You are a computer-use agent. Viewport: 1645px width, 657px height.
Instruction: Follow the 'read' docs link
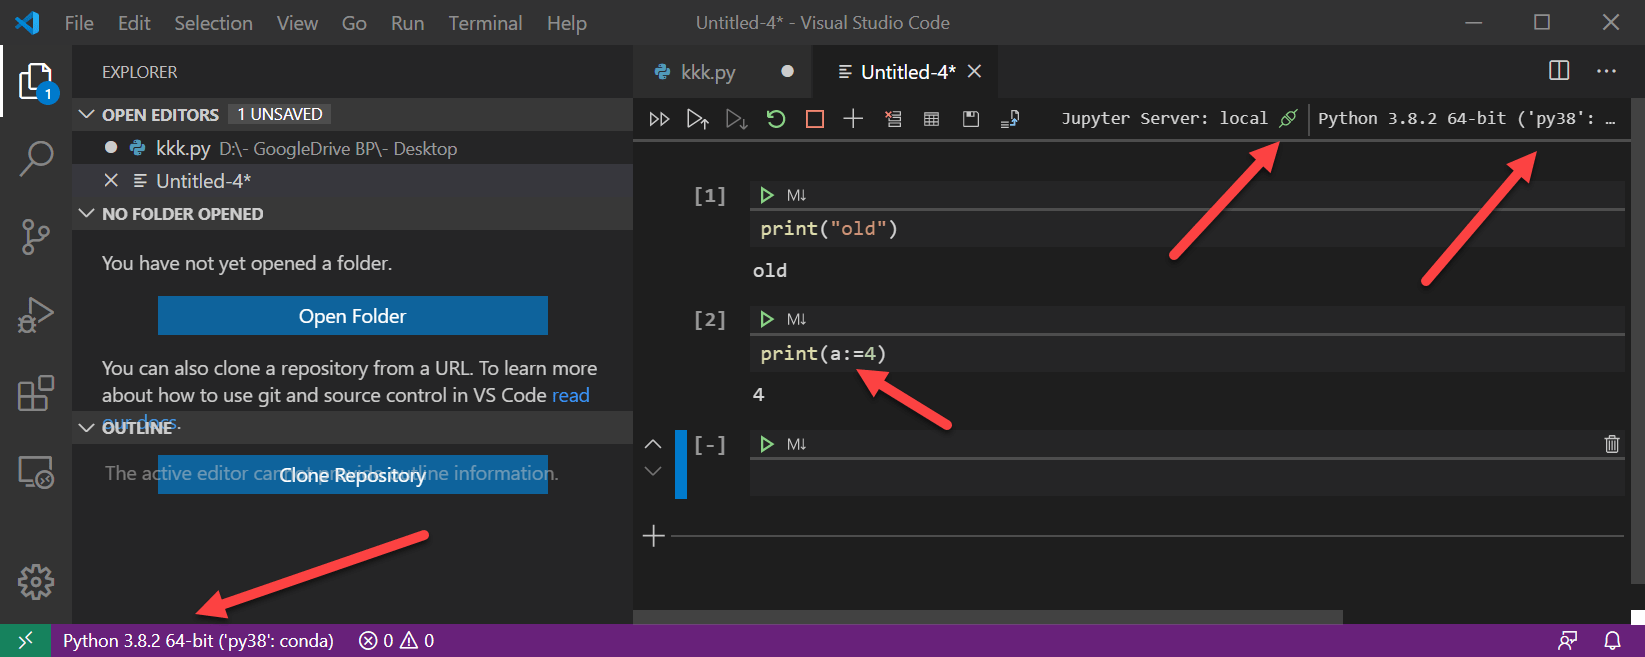click(570, 395)
